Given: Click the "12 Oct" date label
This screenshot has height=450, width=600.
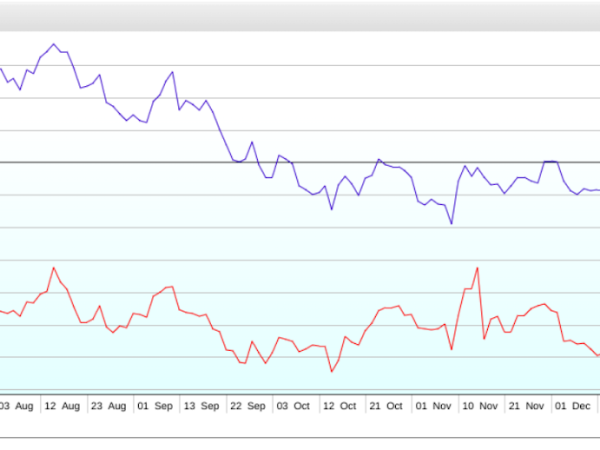Looking at the screenshot, I should [x=340, y=406].
